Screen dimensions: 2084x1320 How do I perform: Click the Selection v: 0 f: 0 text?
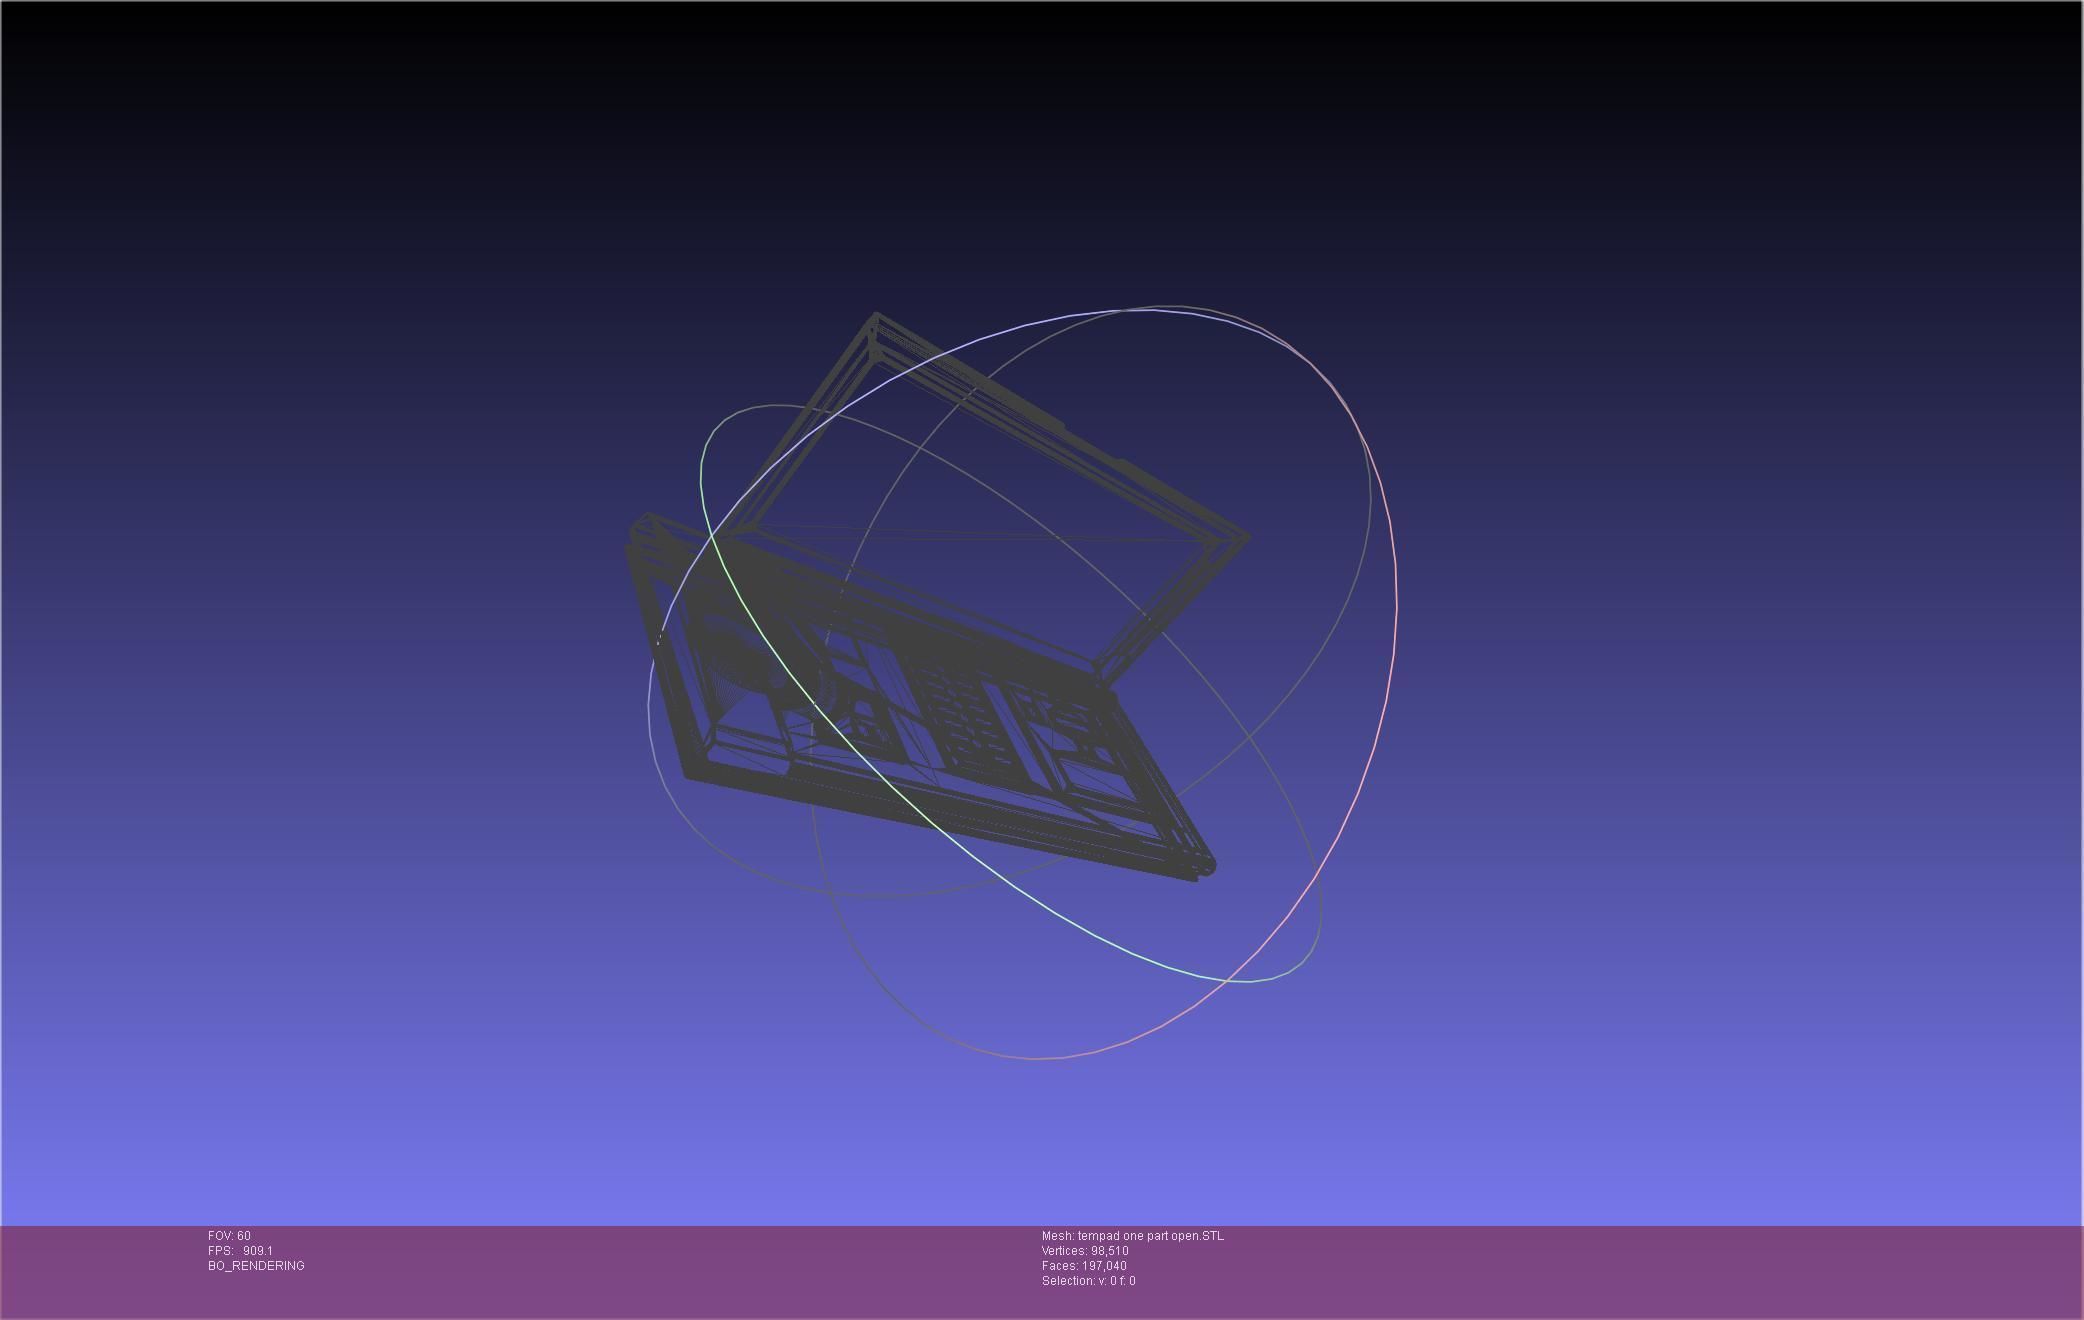pyautogui.click(x=1088, y=1281)
